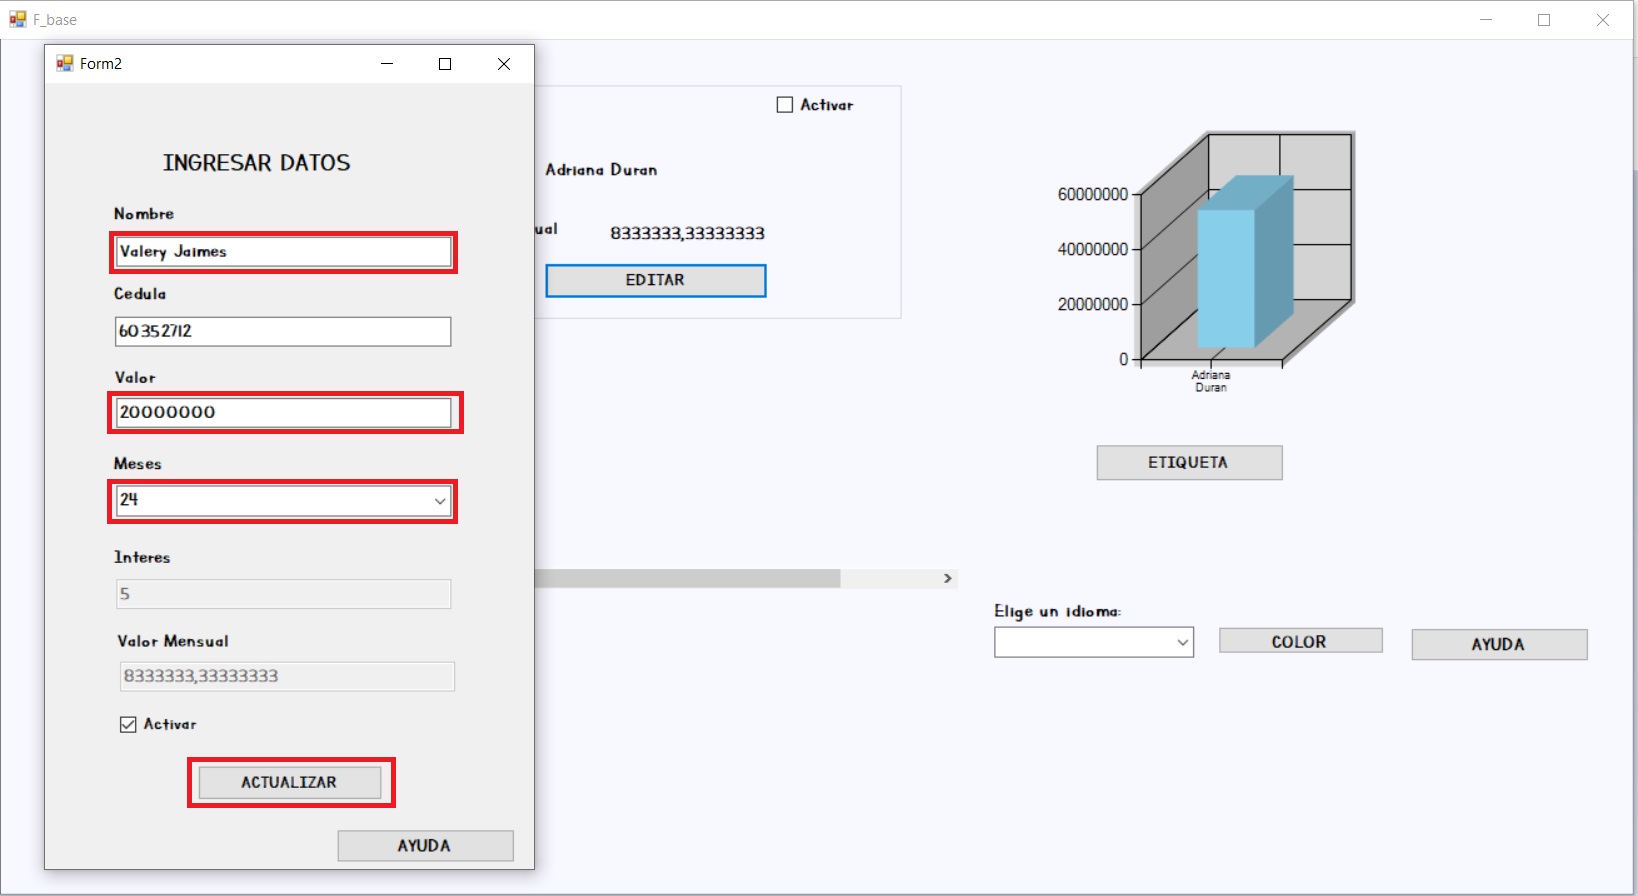The height and width of the screenshot is (896, 1638).
Task: Click the chart axis label 40000000
Action: [x=1092, y=249]
